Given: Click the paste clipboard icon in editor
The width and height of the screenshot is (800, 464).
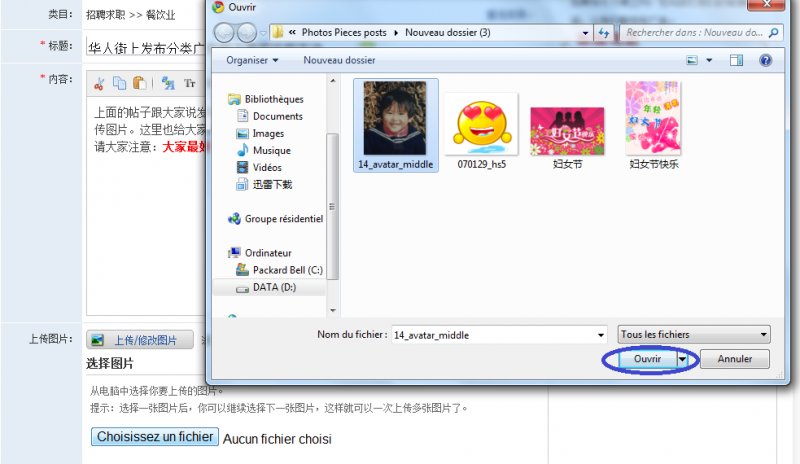Looking at the screenshot, I should click(139, 82).
